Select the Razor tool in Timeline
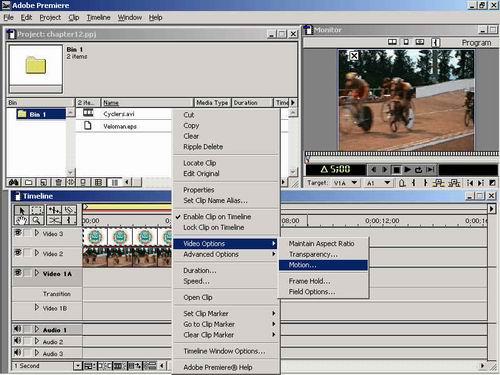 coord(69,211)
